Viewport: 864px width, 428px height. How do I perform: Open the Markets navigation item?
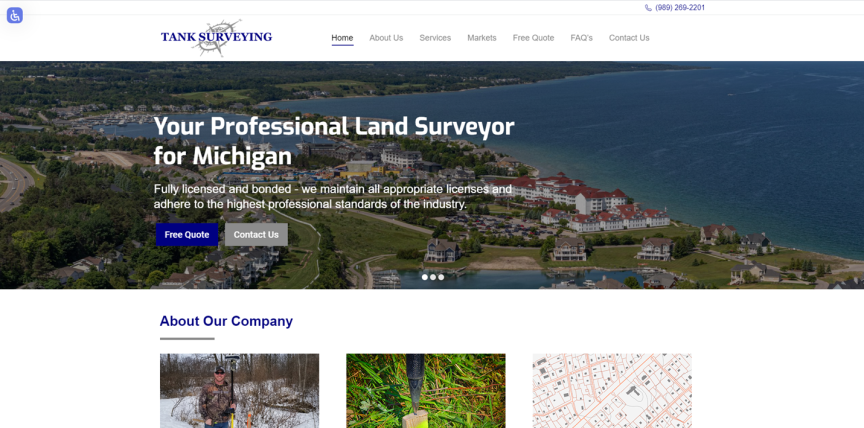point(481,38)
